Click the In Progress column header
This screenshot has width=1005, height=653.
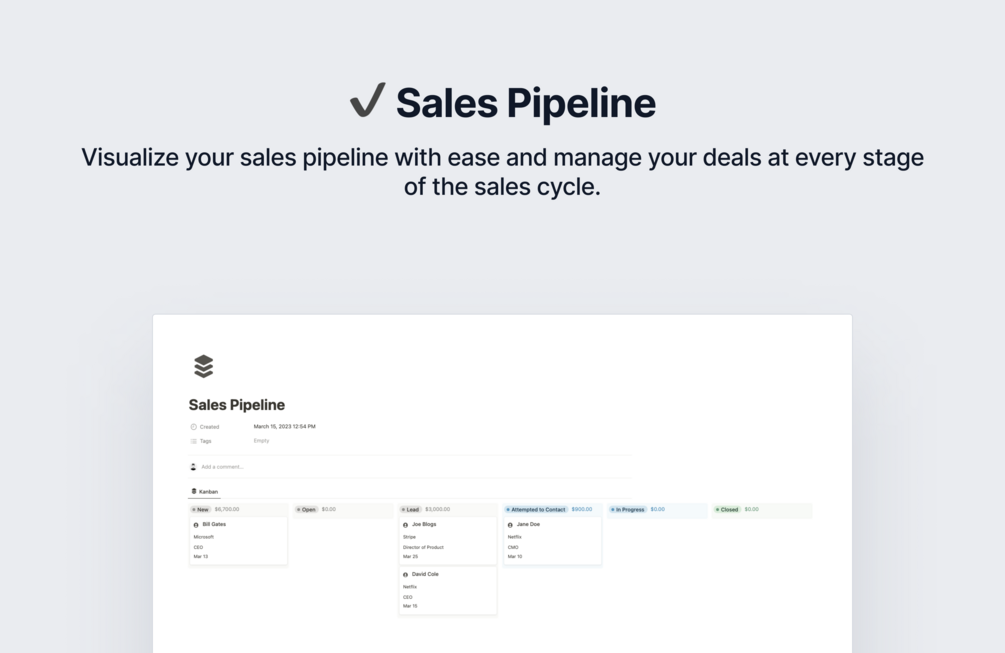(x=629, y=510)
